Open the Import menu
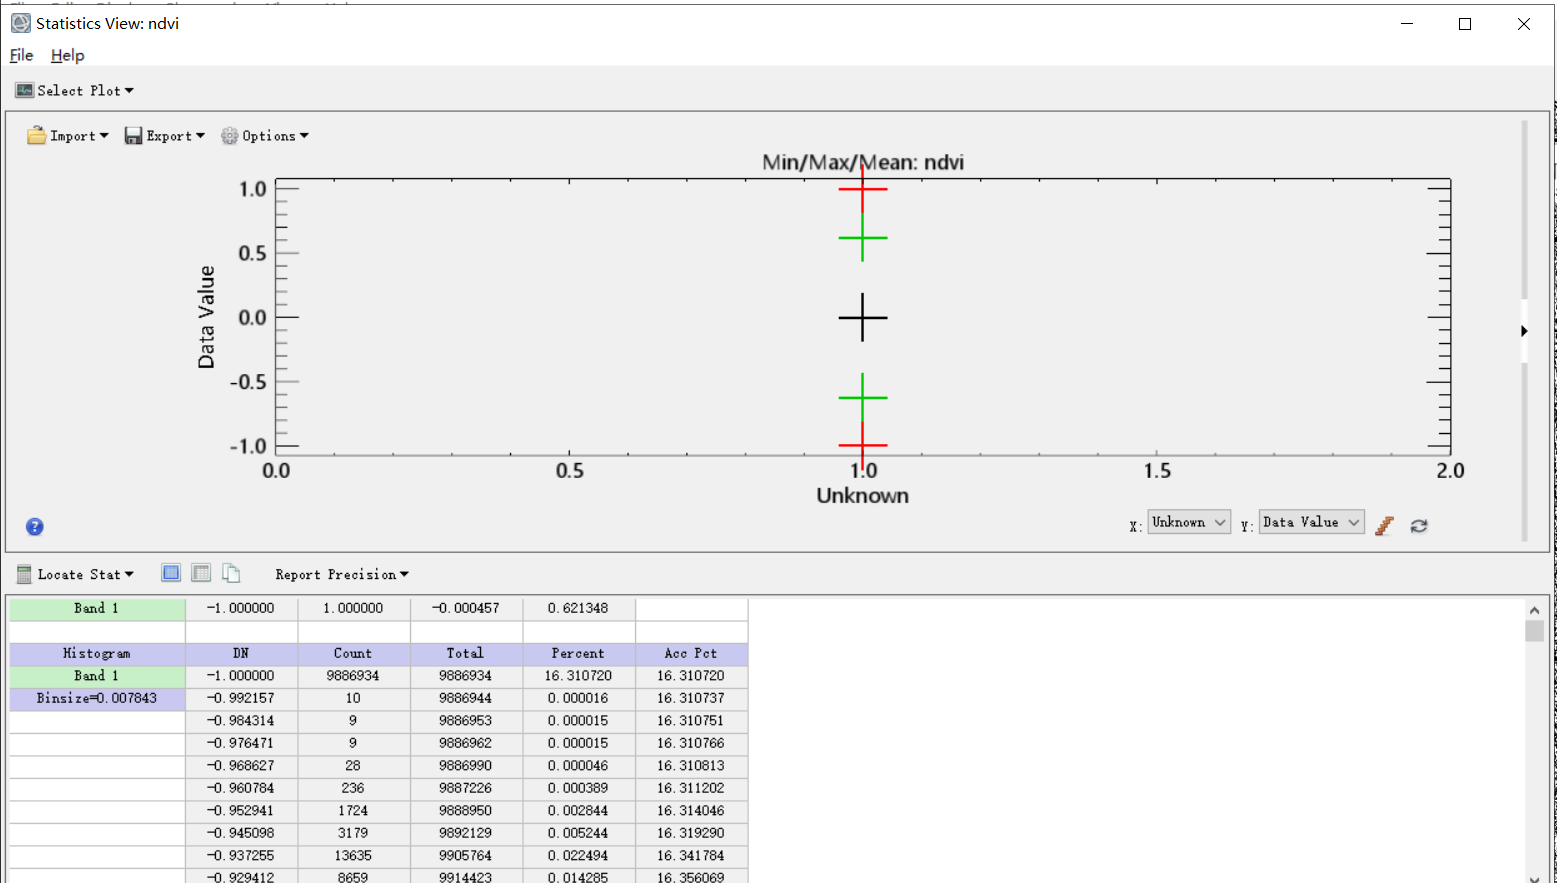1557x883 pixels. 68,136
